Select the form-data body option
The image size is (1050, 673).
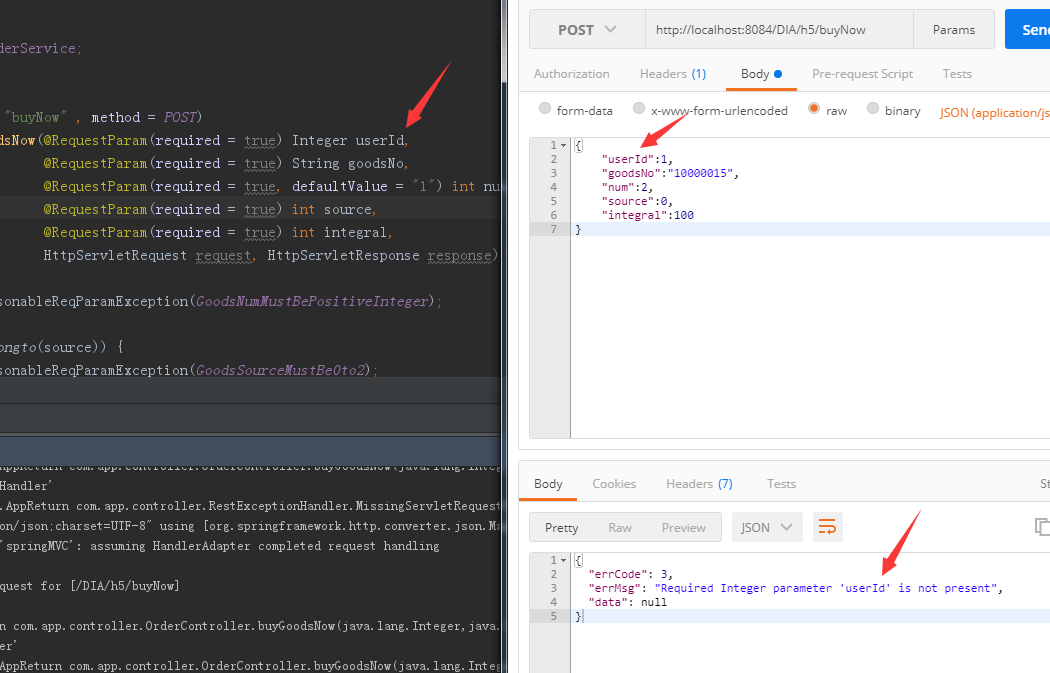click(x=547, y=110)
